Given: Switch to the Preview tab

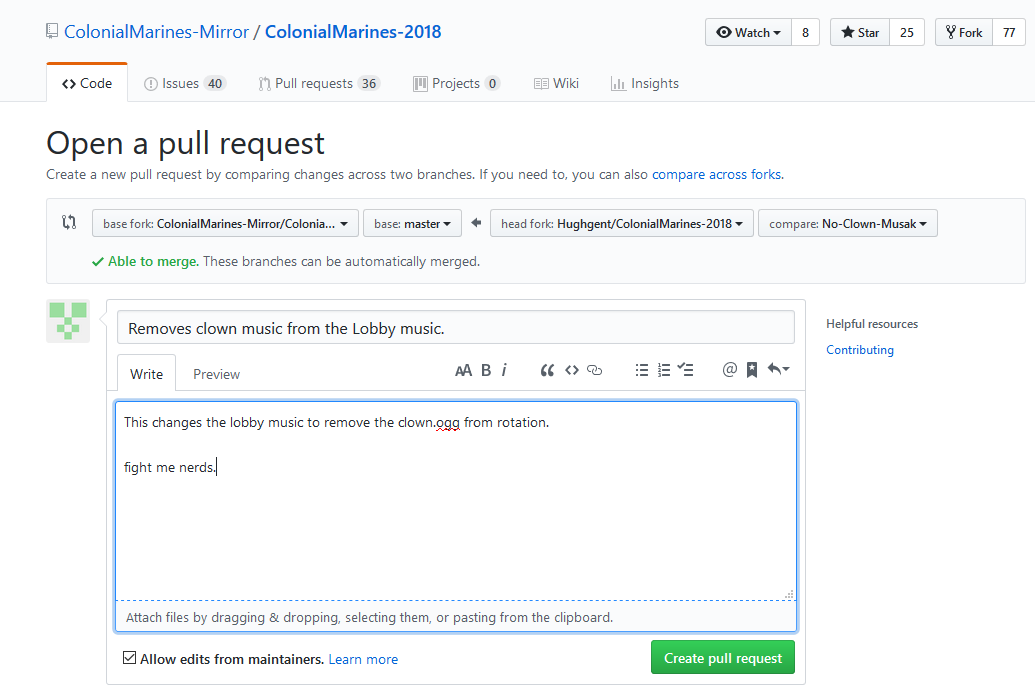Looking at the screenshot, I should (x=217, y=374).
